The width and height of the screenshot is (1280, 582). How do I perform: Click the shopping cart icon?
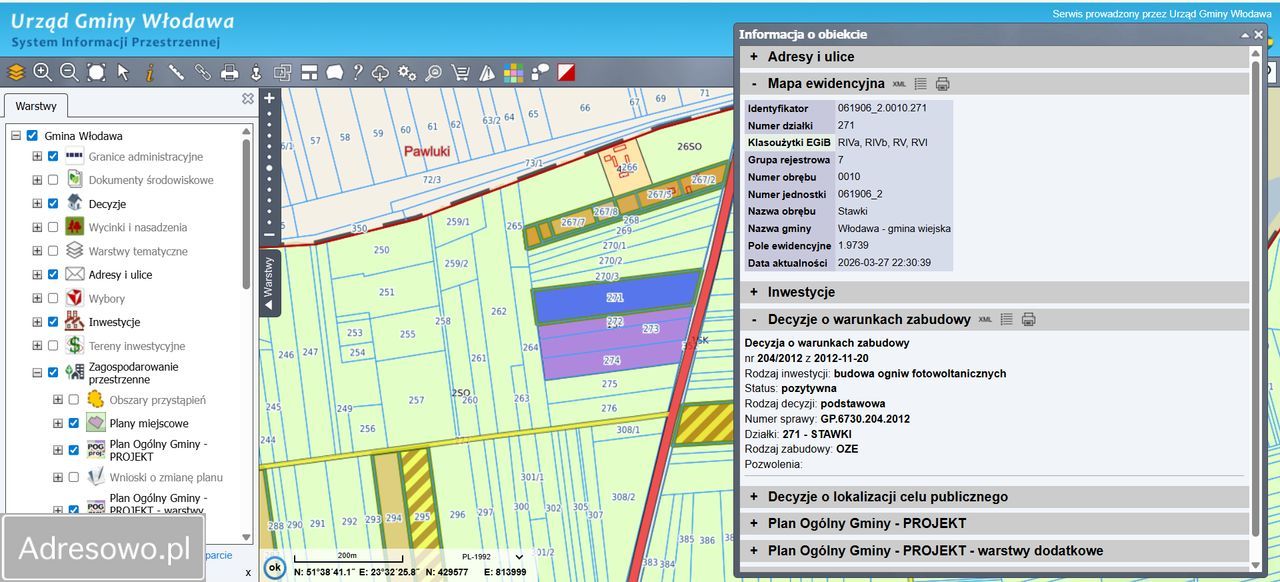460,72
